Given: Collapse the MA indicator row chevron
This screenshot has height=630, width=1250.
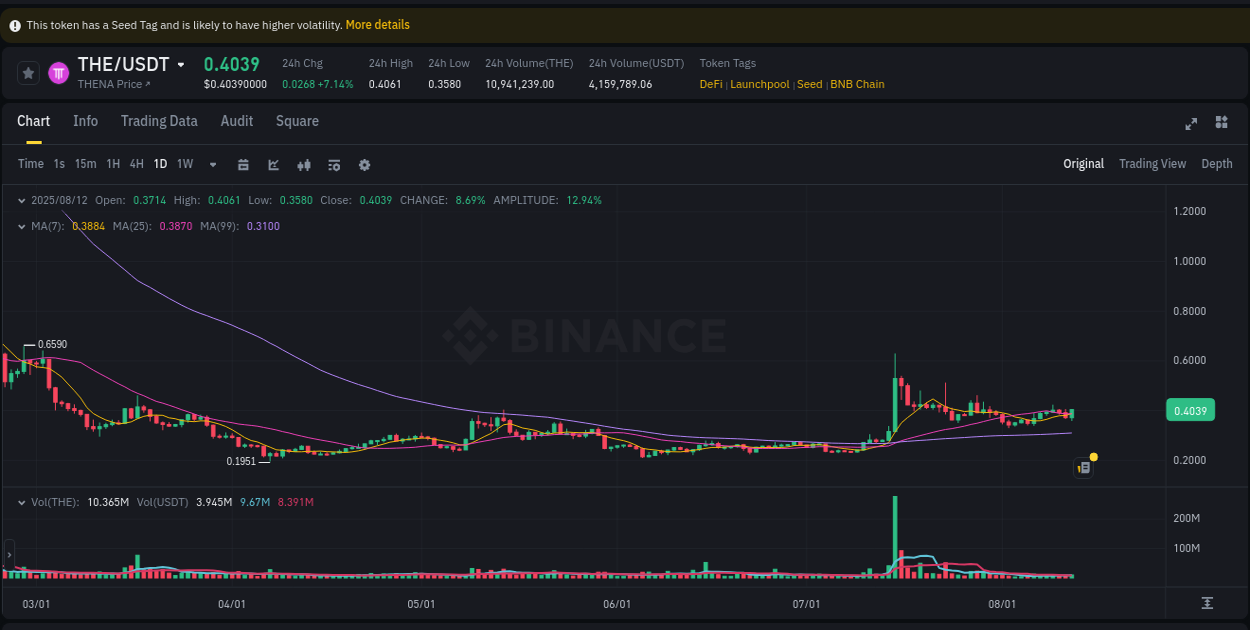Looking at the screenshot, I should tap(21, 226).
